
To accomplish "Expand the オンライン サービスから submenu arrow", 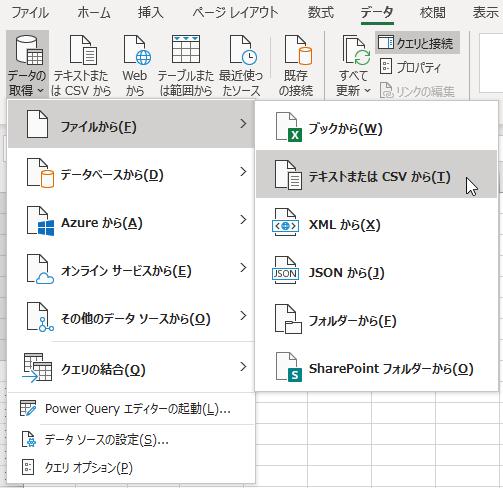I will click(244, 268).
